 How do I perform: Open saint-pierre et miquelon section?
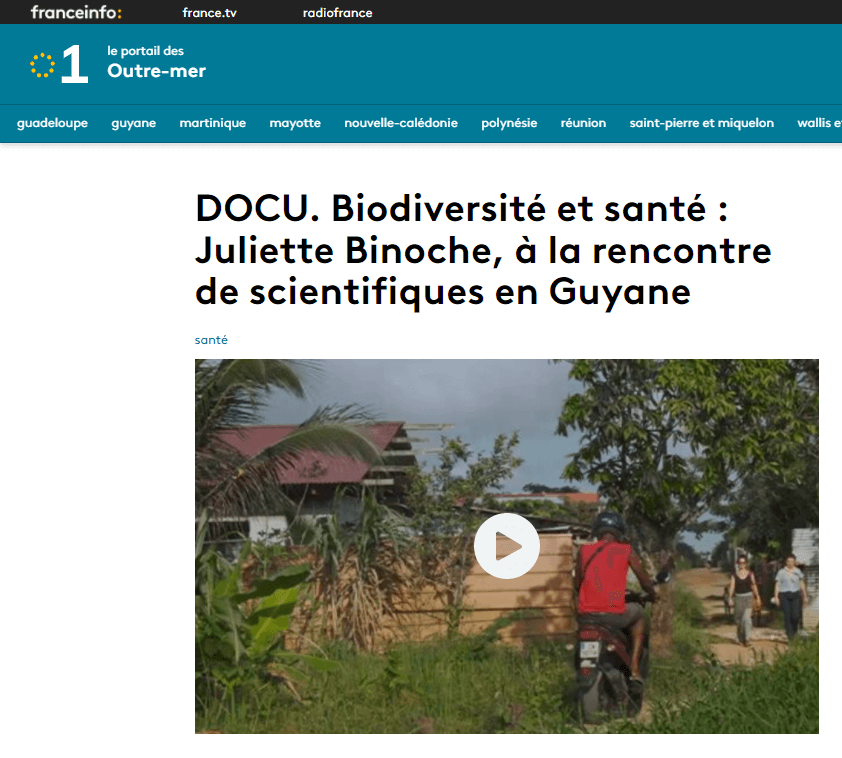(x=702, y=123)
